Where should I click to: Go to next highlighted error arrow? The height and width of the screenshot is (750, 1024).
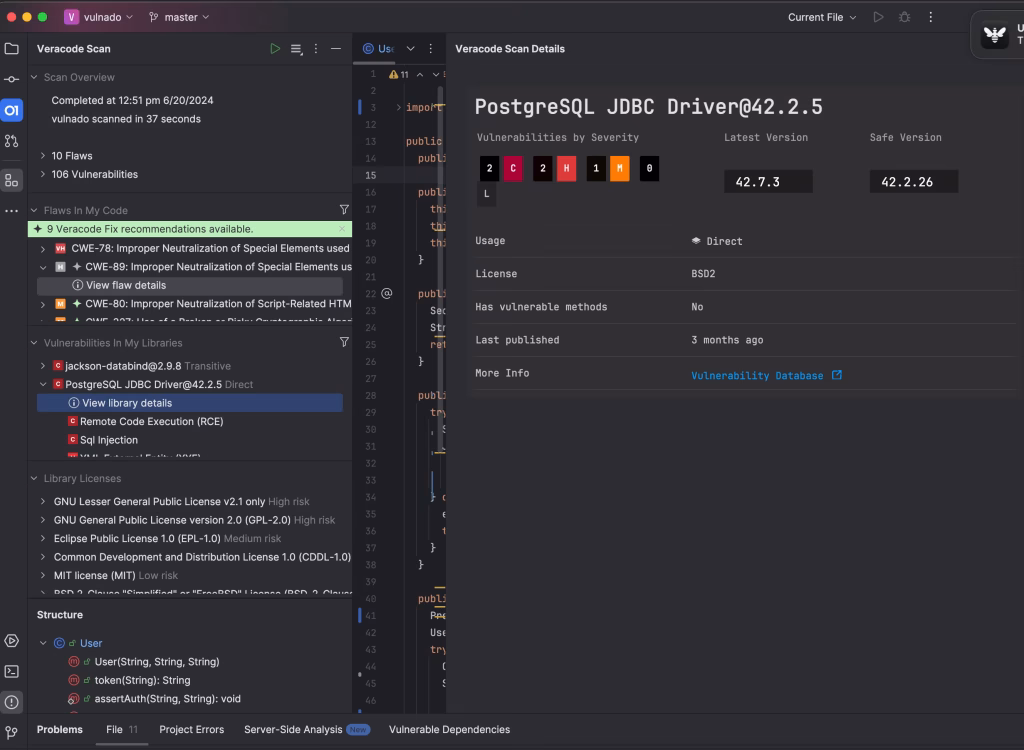(436, 74)
